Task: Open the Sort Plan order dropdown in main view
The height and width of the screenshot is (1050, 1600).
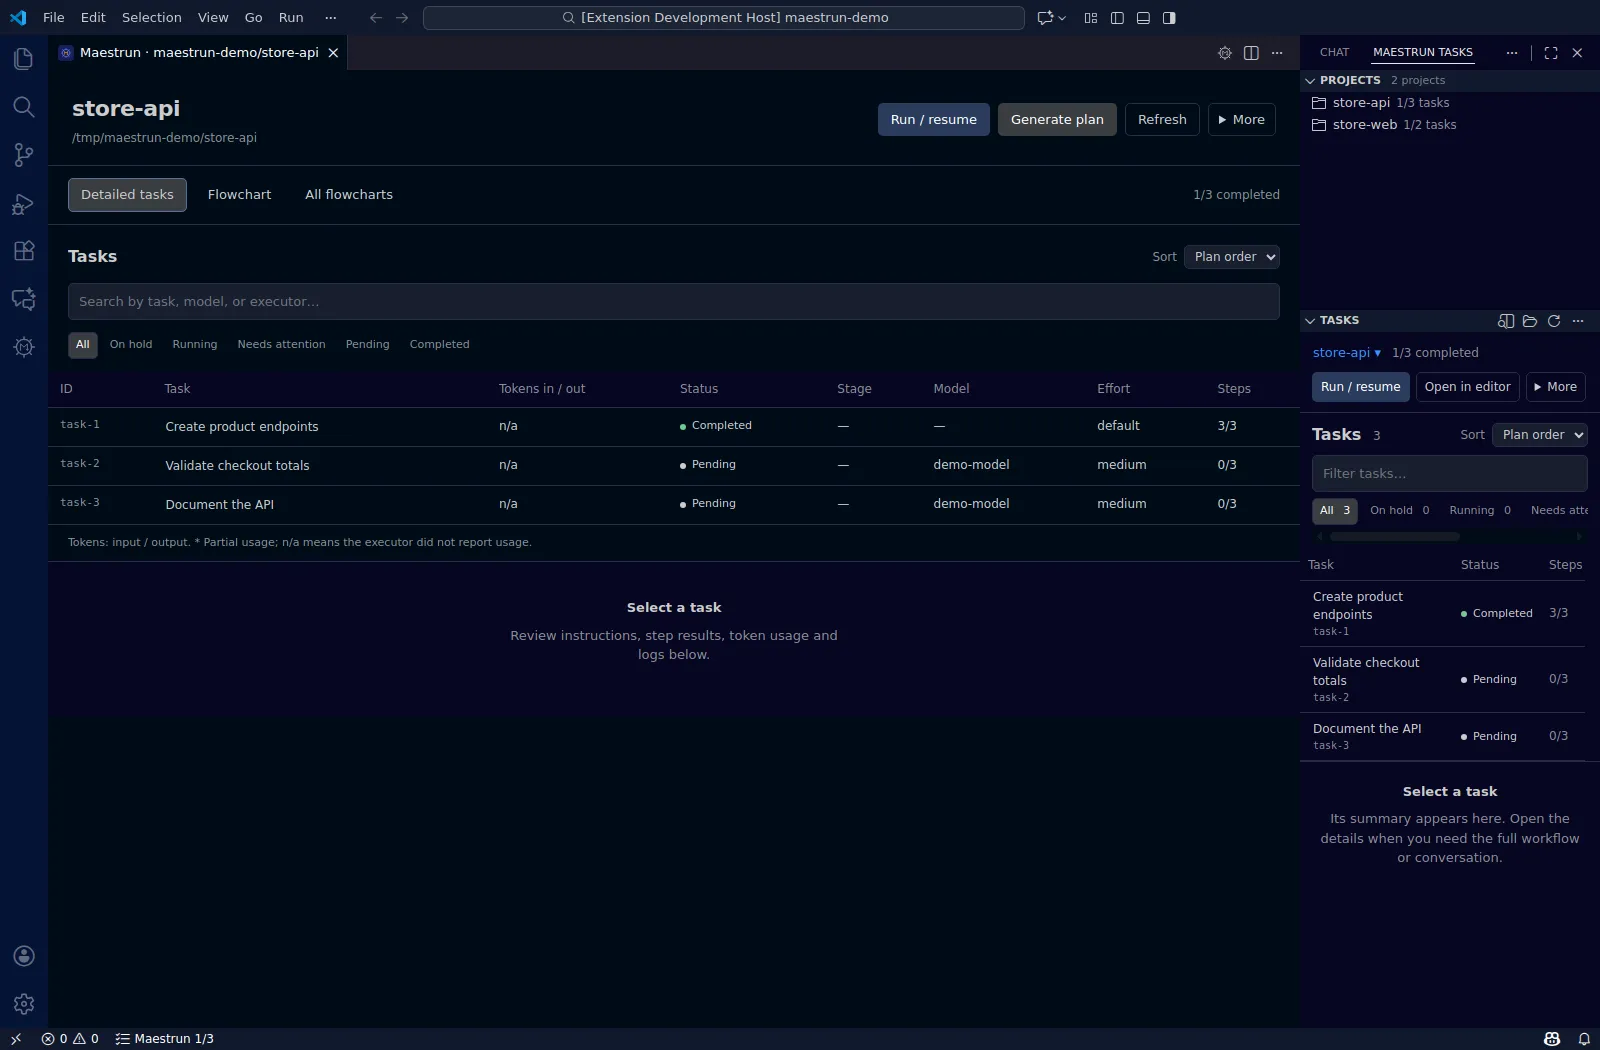Action: [1232, 257]
